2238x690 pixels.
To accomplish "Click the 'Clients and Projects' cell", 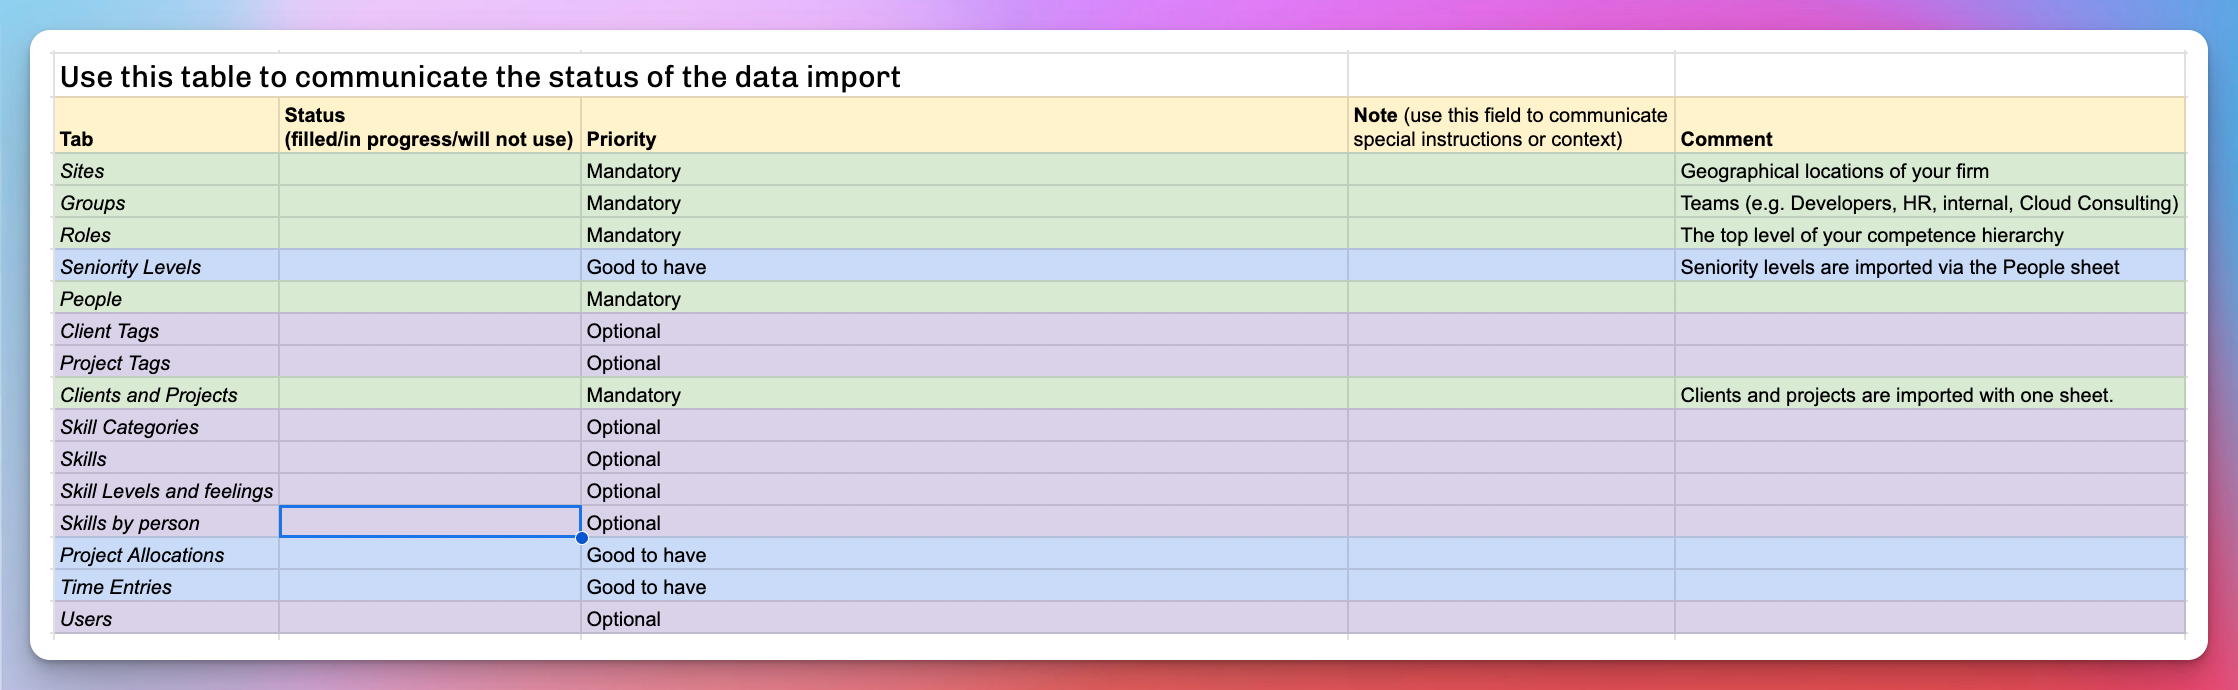I will tap(166, 394).
